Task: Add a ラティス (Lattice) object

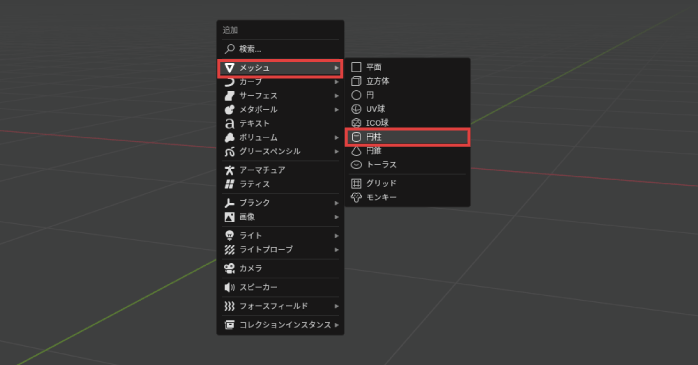Action: point(280,184)
